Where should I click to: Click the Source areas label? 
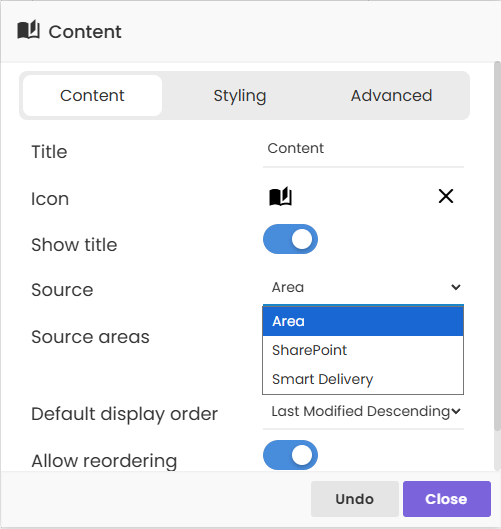pos(90,337)
